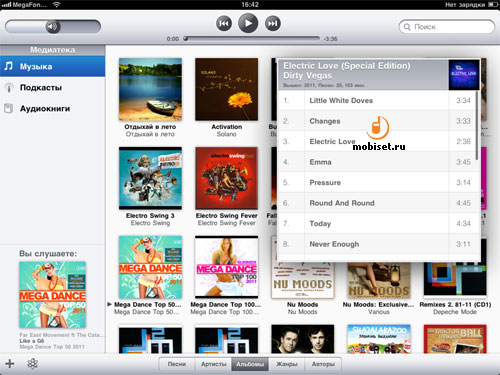The width and height of the screenshot is (500, 375).
Task: Open Аудиокниги in the sidebar
Action: (x=53, y=109)
